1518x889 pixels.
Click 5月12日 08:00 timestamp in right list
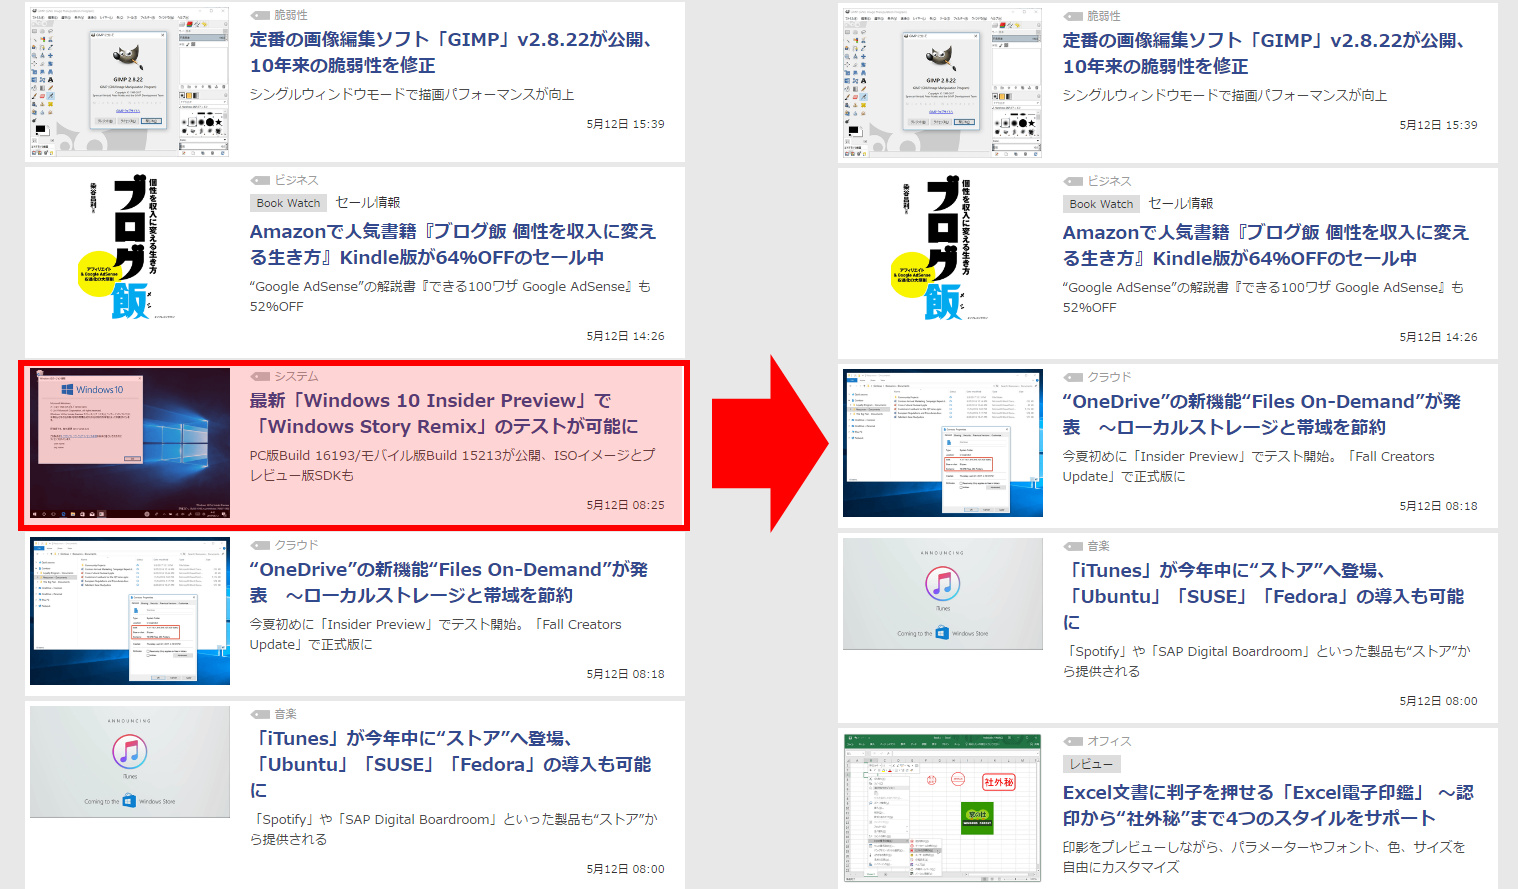(1438, 701)
